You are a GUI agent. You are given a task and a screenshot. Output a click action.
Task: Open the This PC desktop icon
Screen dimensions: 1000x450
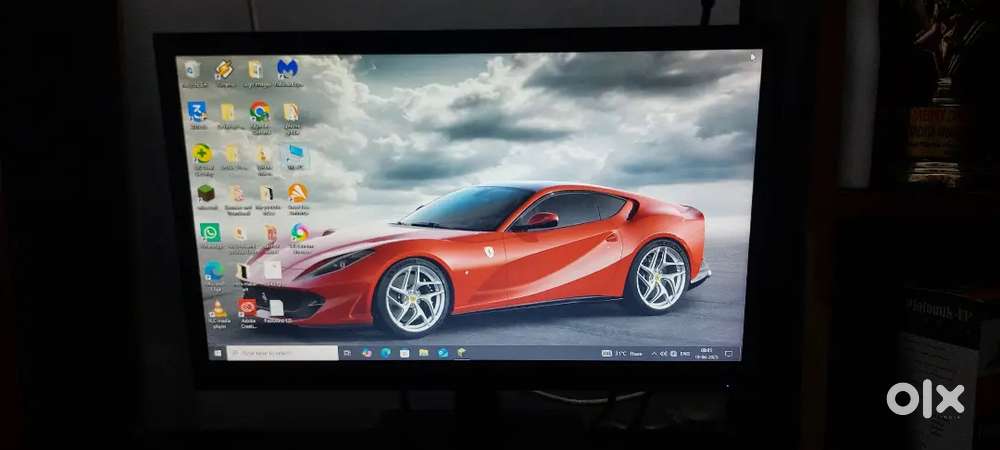click(x=296, y=154)
